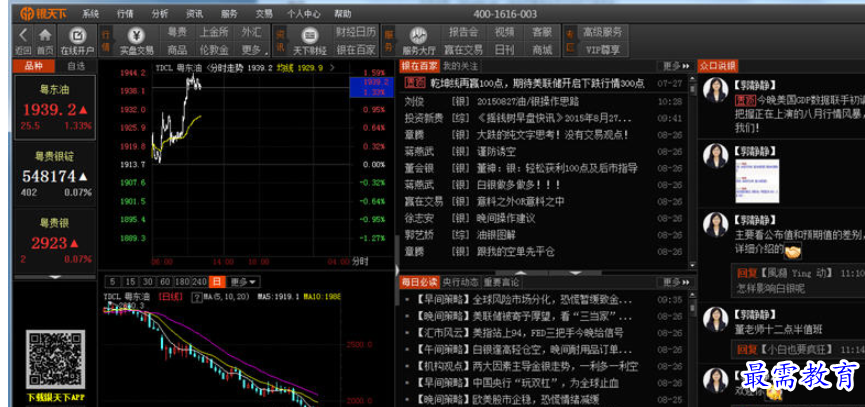Image resolution: width=865 pixels, height=407 pixels.
Task: Select 粤贵 in toolbar
Action: pos(177,32)
